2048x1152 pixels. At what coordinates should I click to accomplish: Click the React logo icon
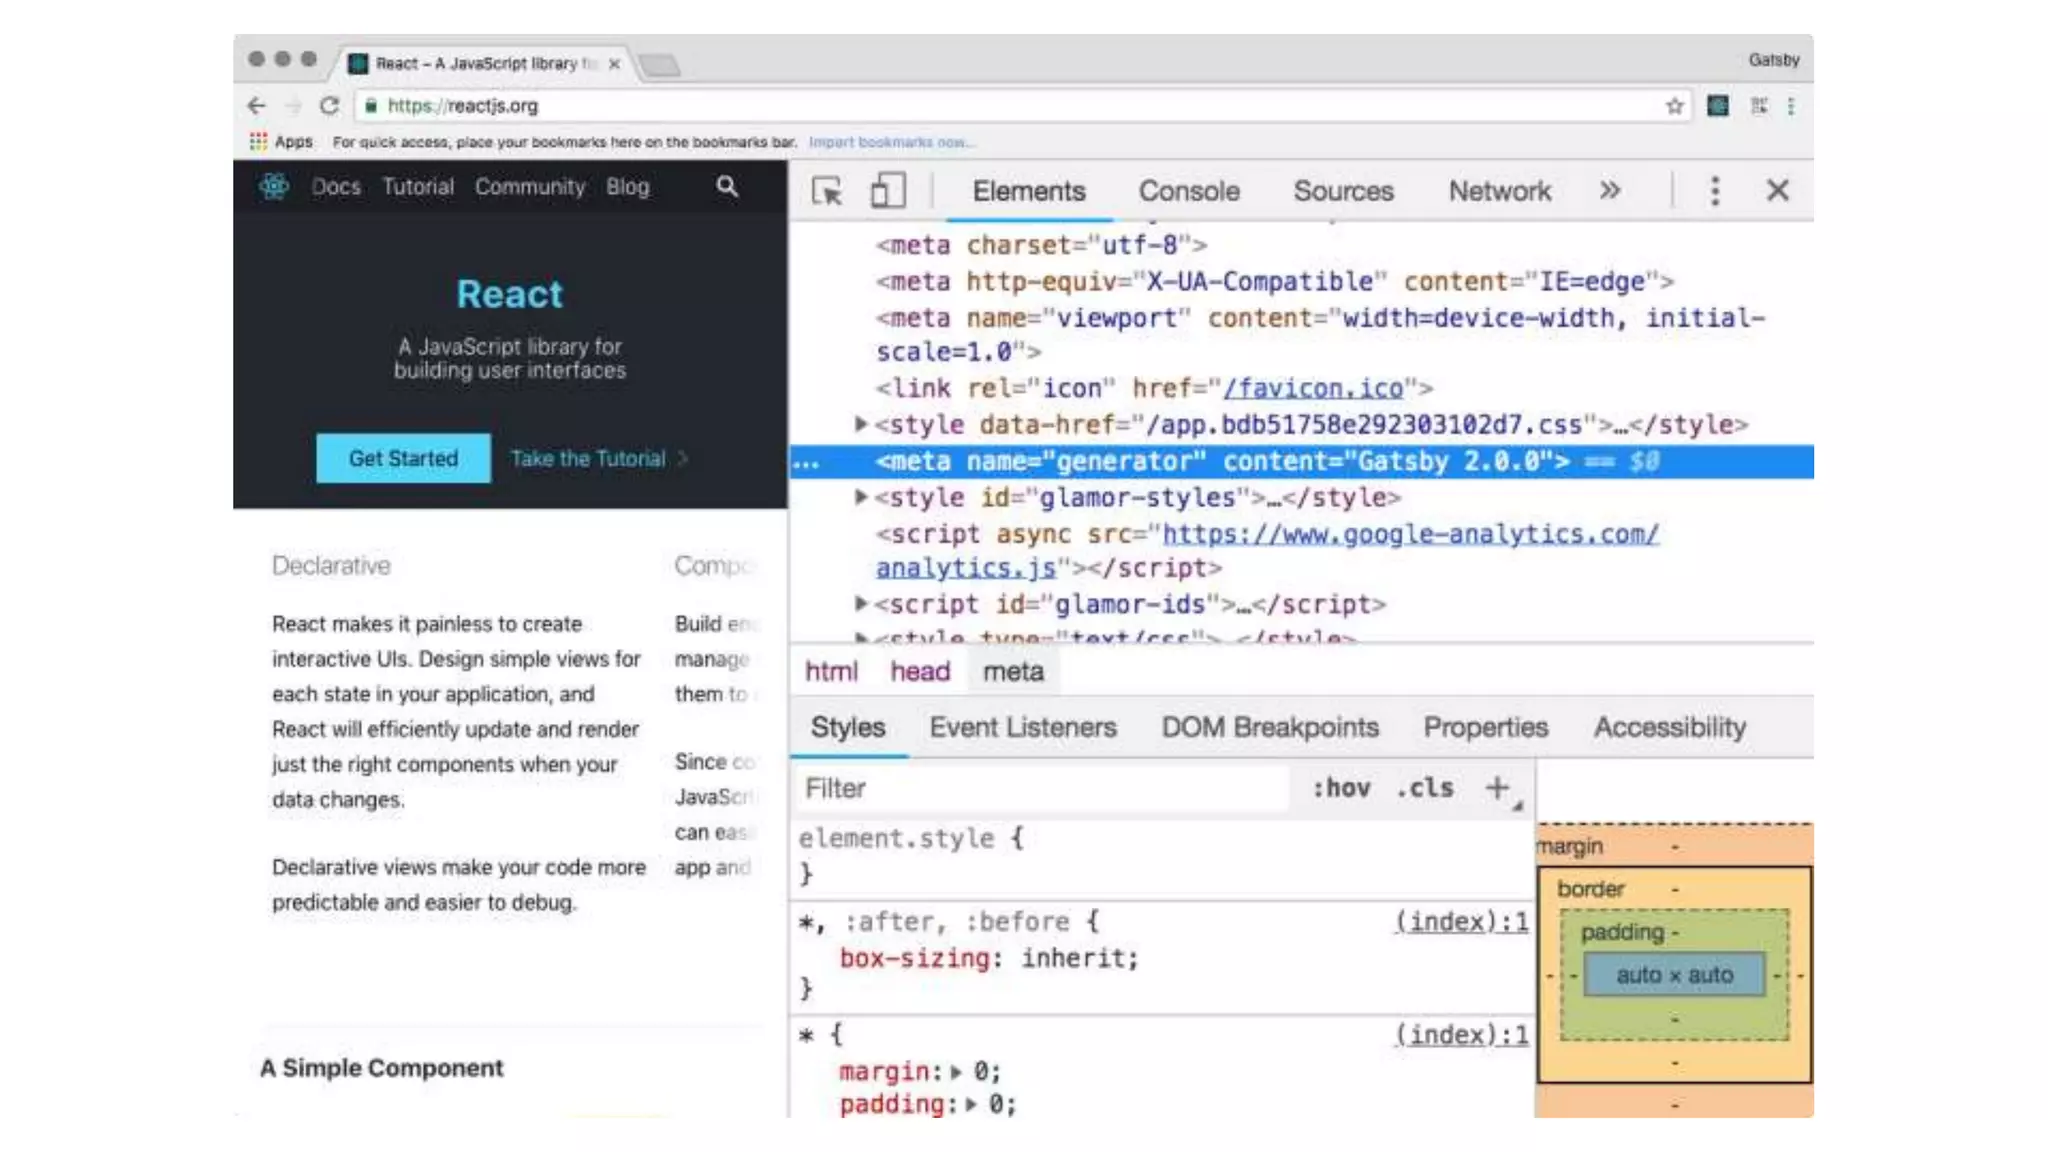[274, 186]
